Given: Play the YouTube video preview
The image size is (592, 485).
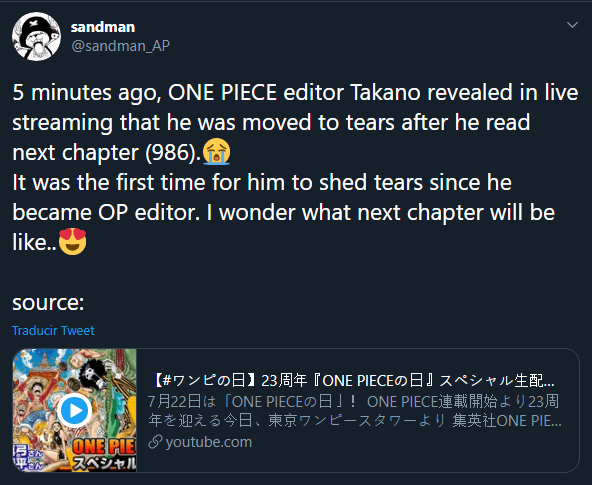Looking at the screenshot, I should (74, 410).
